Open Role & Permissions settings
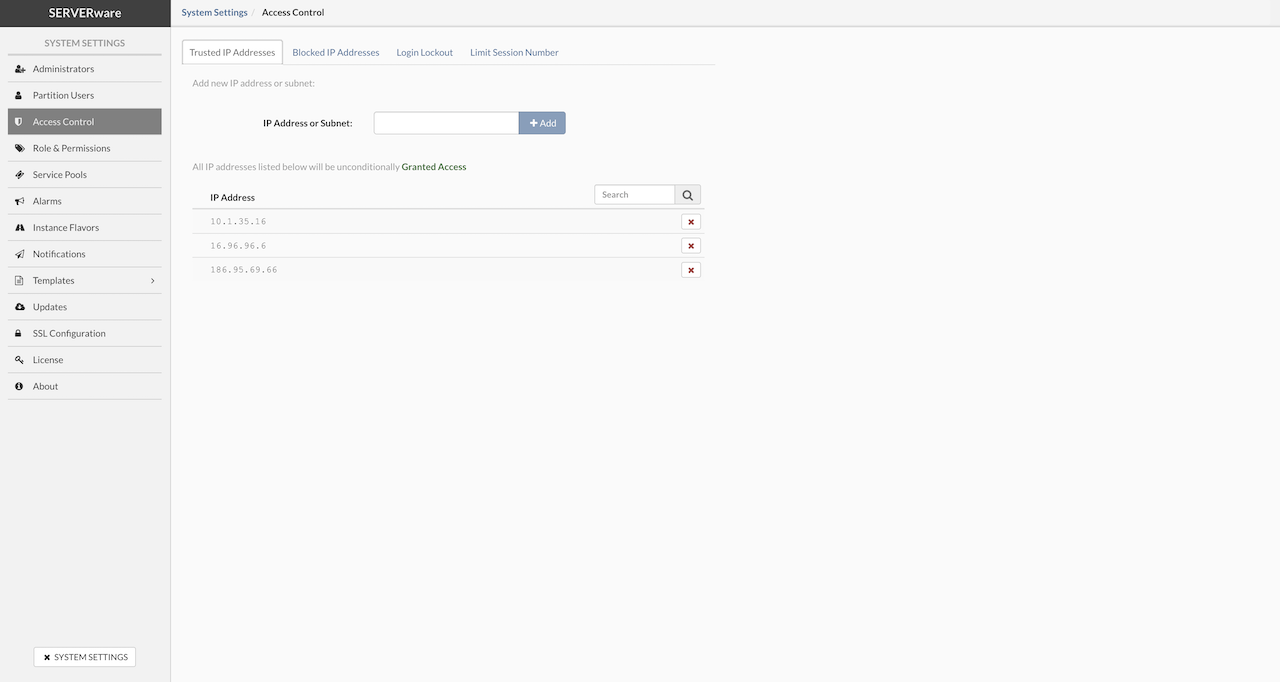Viewport: 1280px width, 682px height. coord(71,148)
